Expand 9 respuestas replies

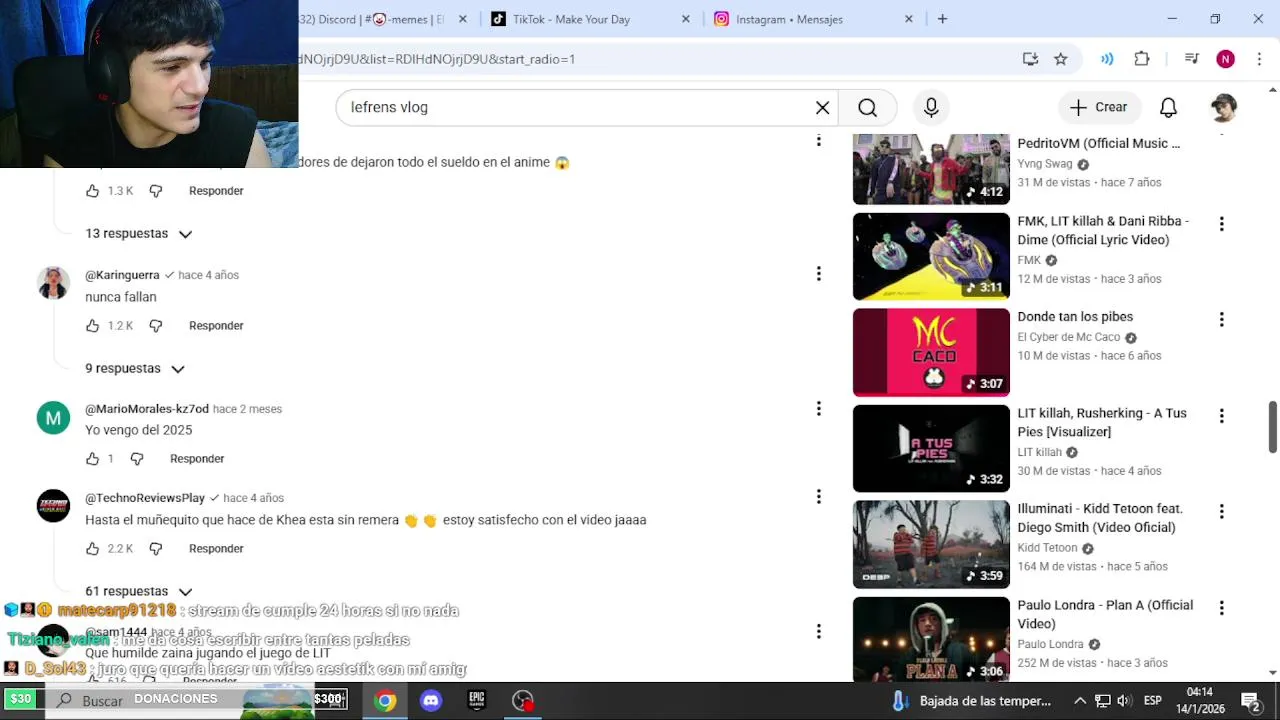tap(134, 369)
